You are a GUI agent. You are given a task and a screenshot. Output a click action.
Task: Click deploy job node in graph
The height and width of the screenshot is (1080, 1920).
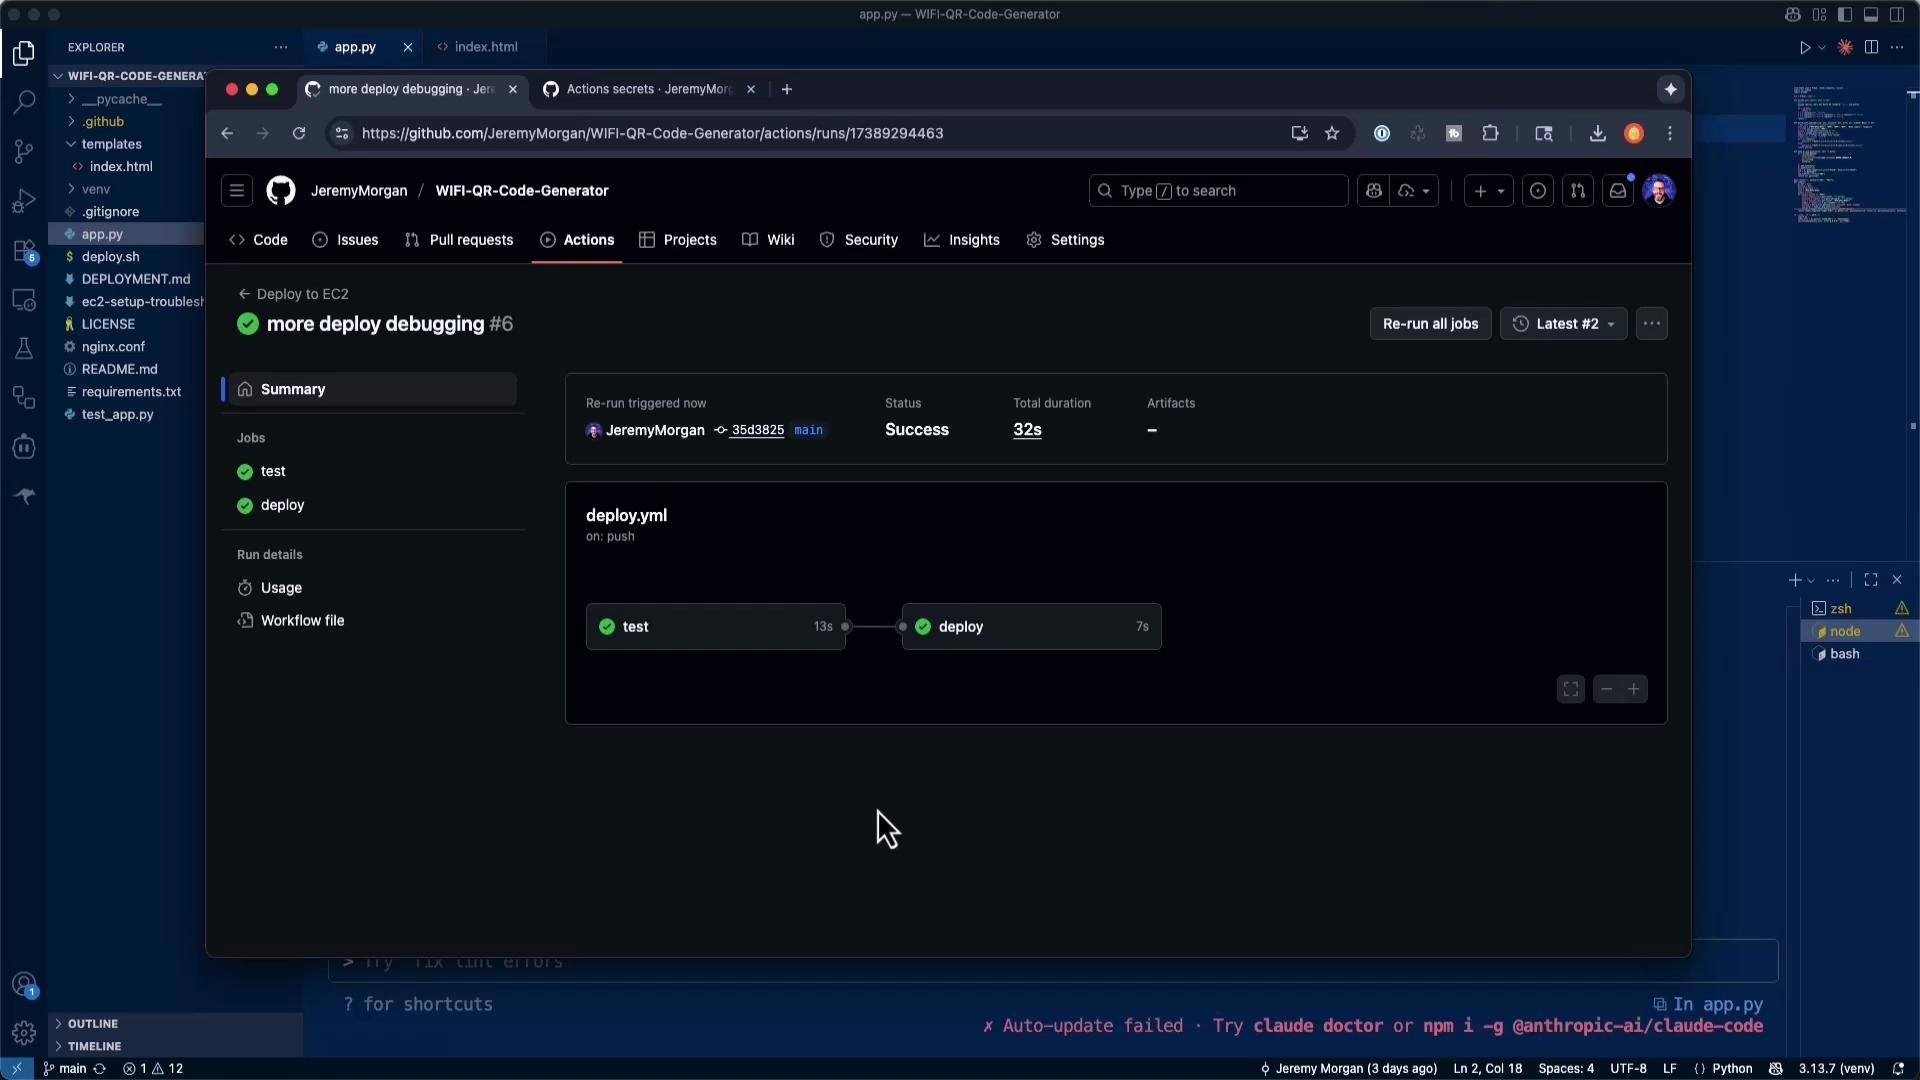coord(1032,627)
